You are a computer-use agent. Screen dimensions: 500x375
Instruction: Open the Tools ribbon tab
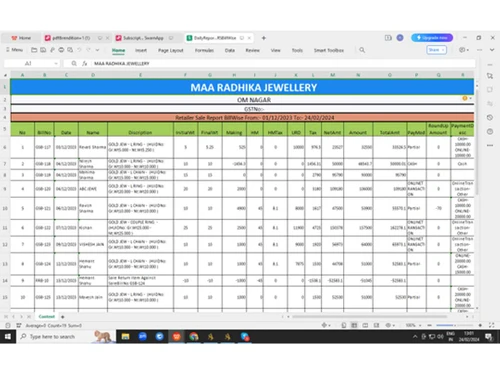(297, 50)
